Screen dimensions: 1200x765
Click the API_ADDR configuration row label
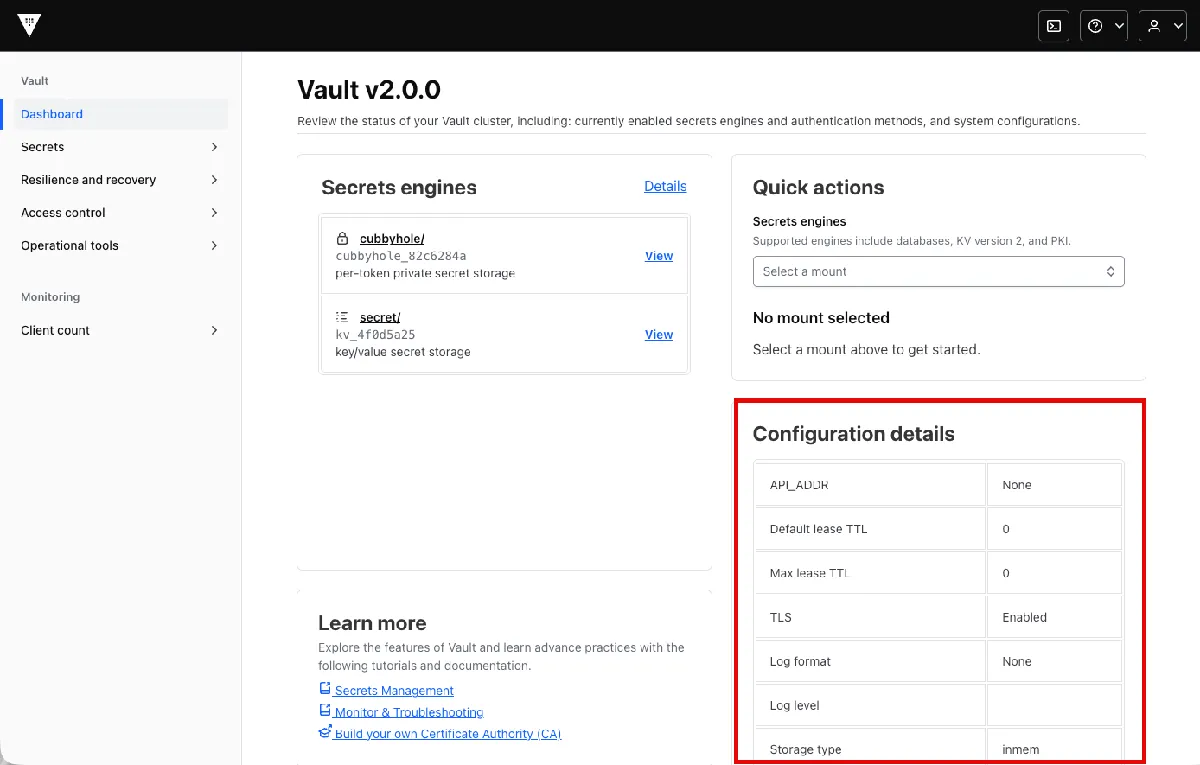point(799,485)
